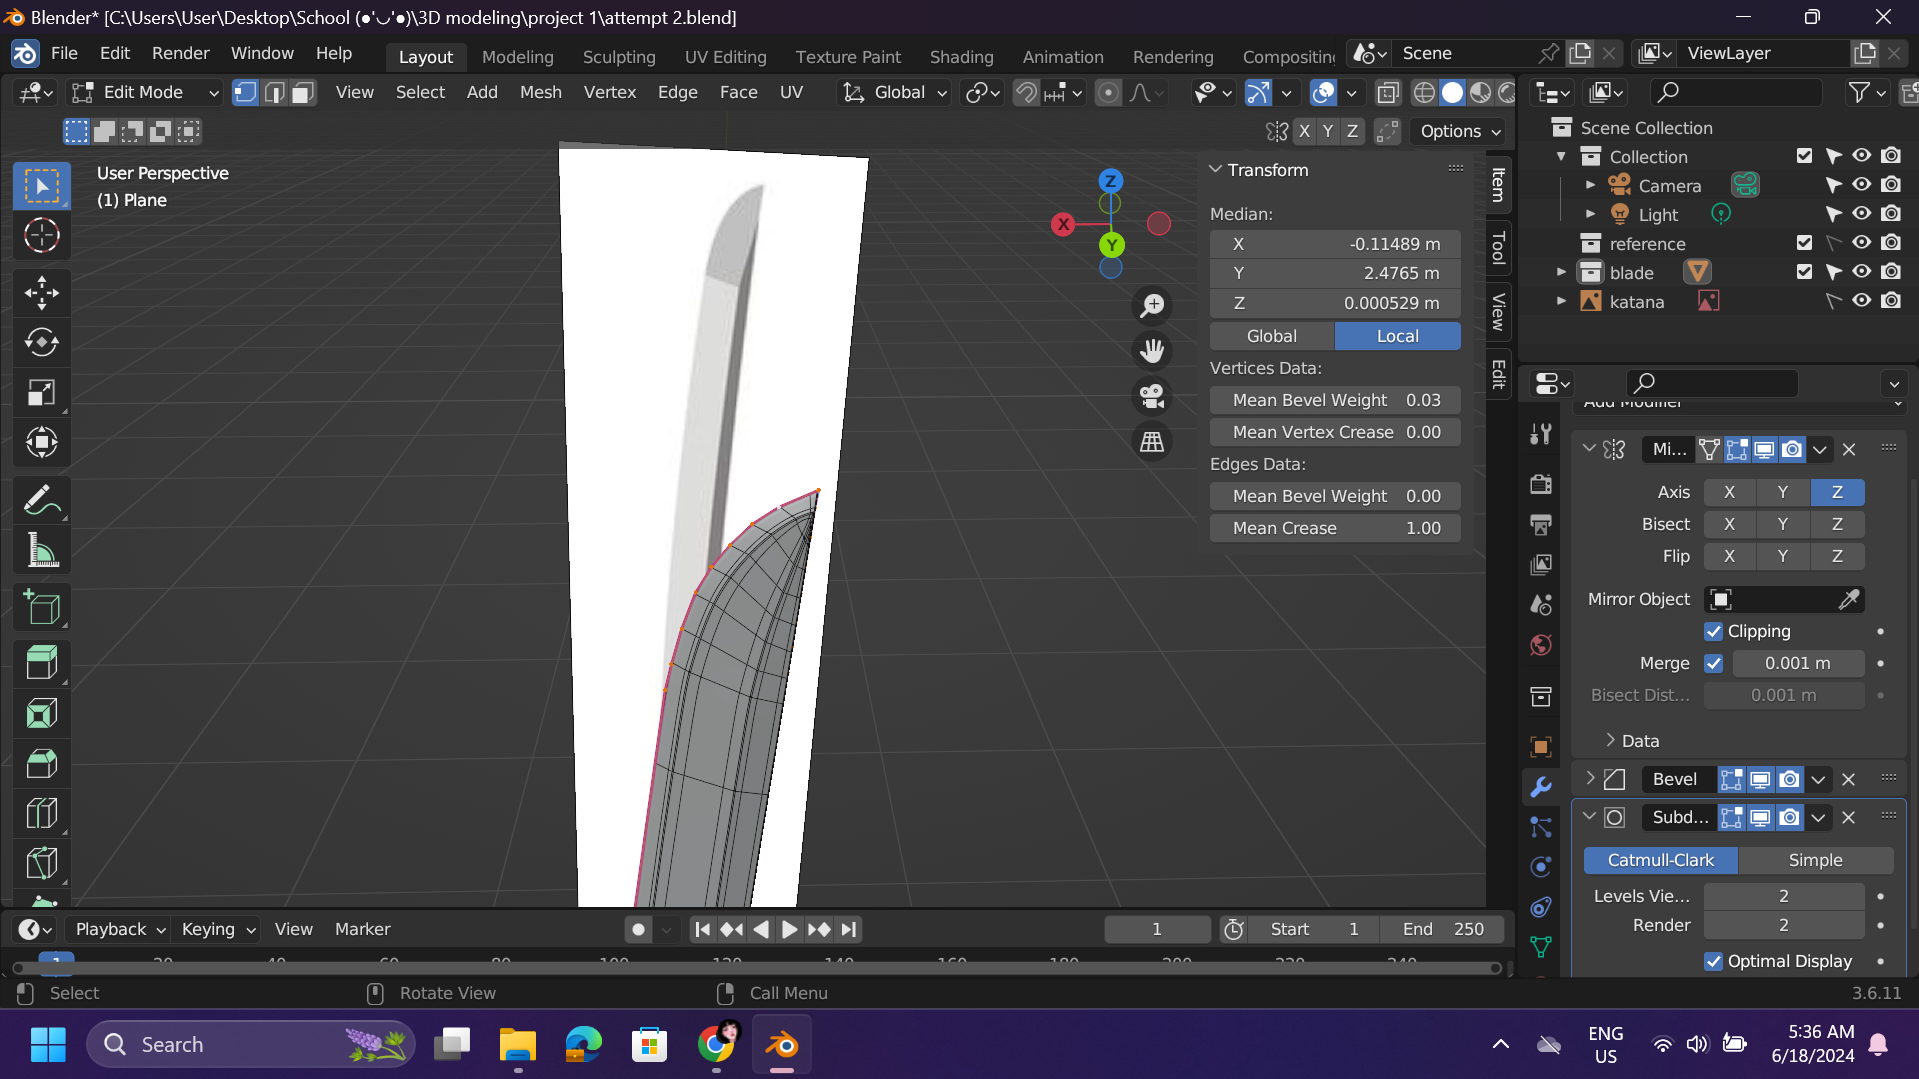The image size is (1919, 1079).
Task: Click the End frame 250 field
Action: (1443, 929)
